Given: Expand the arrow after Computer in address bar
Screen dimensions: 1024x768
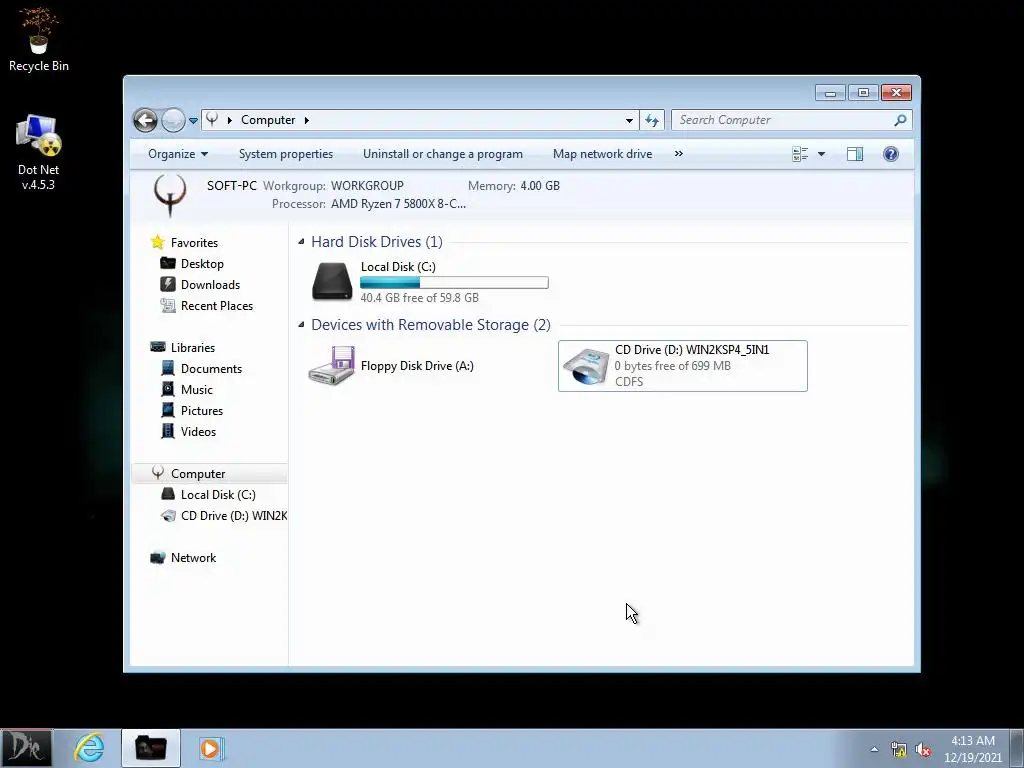Looking at the screenshot, I should pos(306,120).
